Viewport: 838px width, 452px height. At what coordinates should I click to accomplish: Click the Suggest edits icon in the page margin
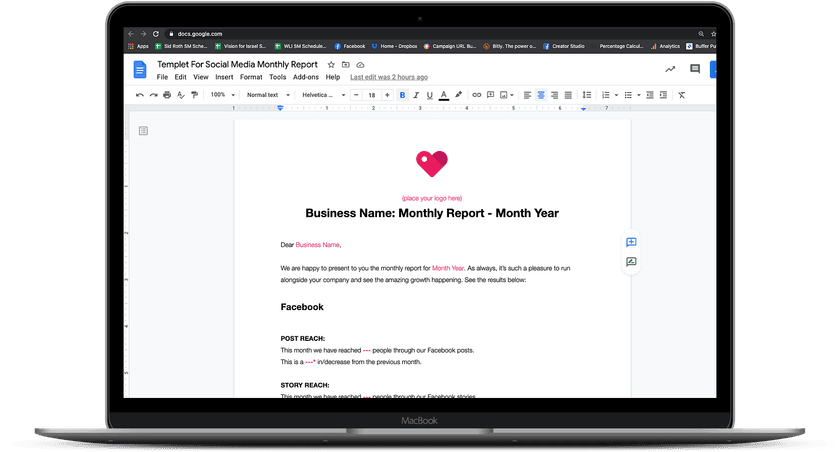[x=631, y=262]
